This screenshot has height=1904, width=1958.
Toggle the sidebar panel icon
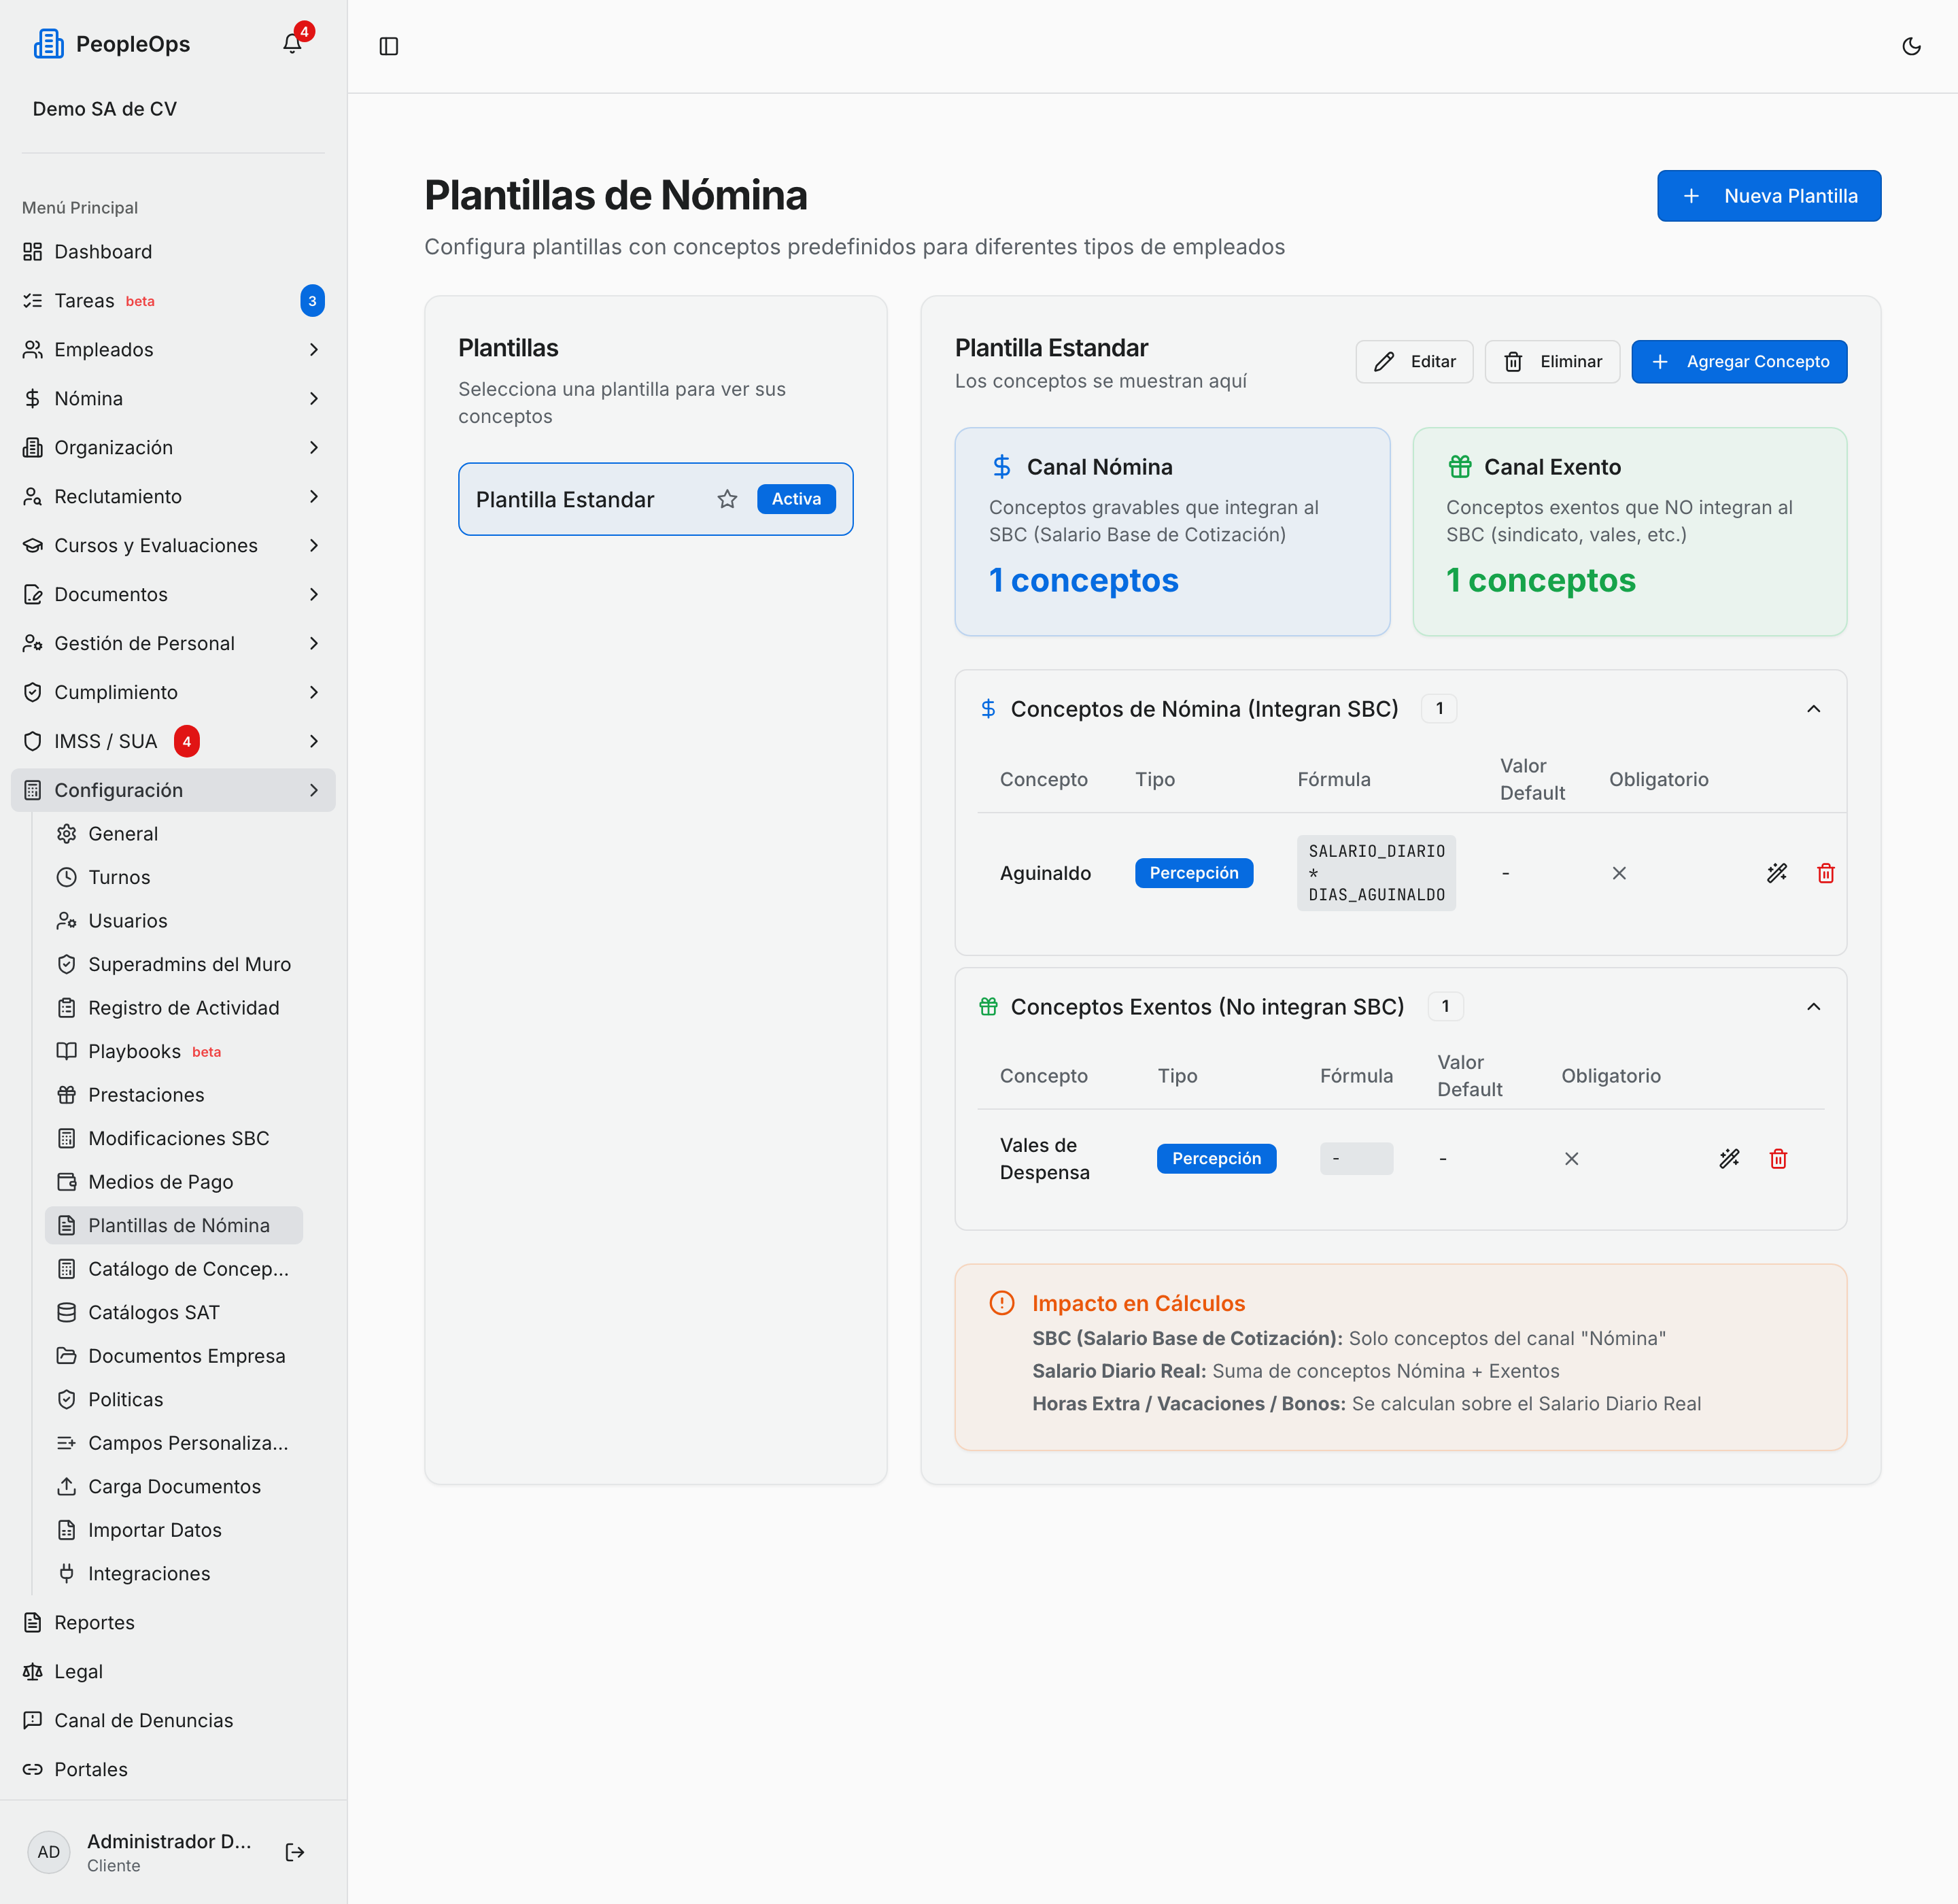(x=389, y=46)
